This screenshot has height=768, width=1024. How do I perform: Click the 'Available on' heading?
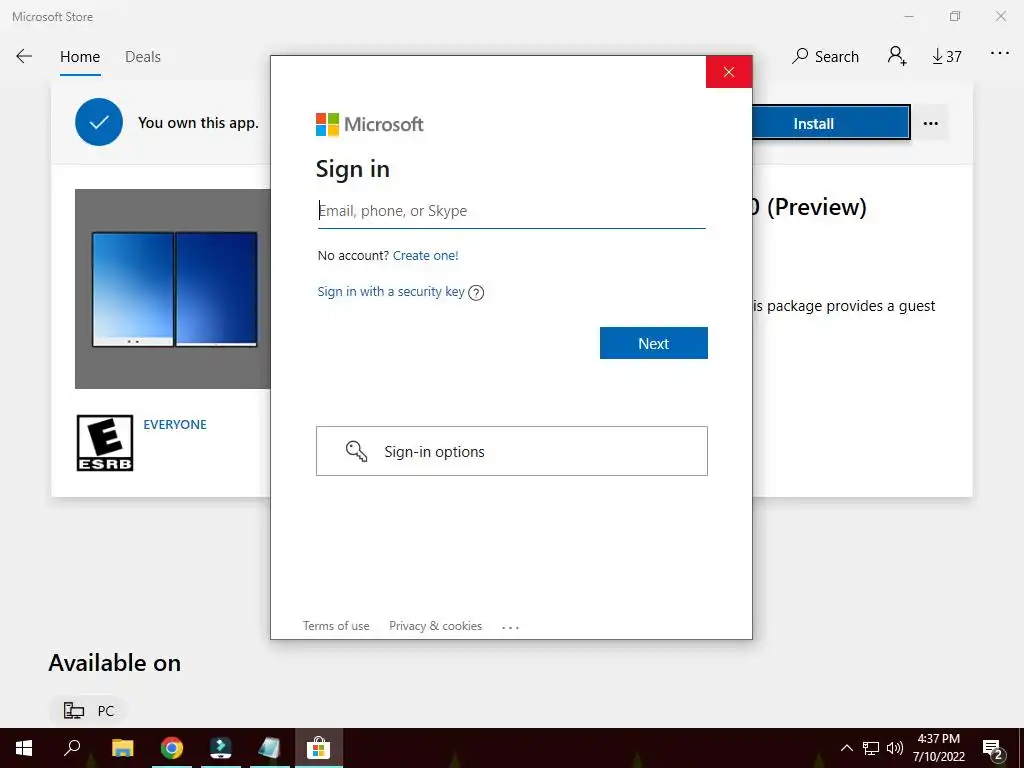pos(115,663)
